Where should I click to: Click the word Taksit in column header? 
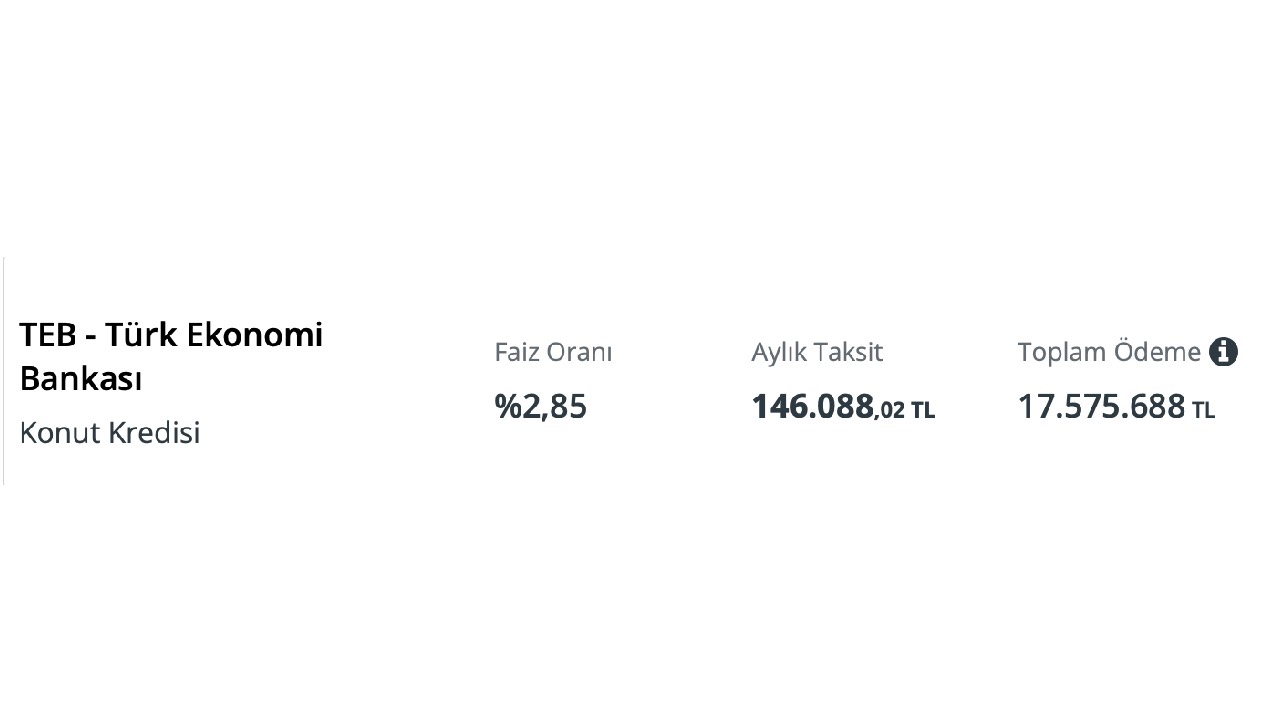pyautogui.click(x=848, y=352)
